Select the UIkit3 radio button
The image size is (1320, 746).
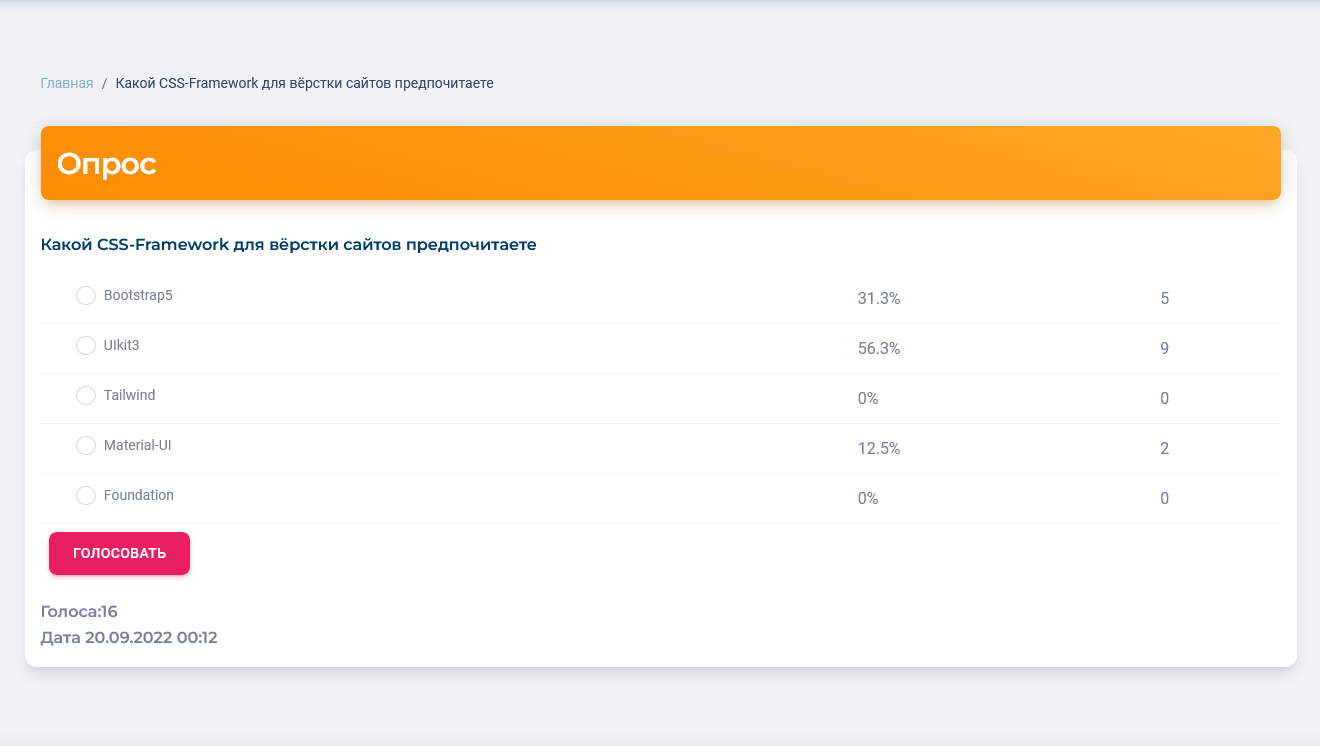coord(86,346)
